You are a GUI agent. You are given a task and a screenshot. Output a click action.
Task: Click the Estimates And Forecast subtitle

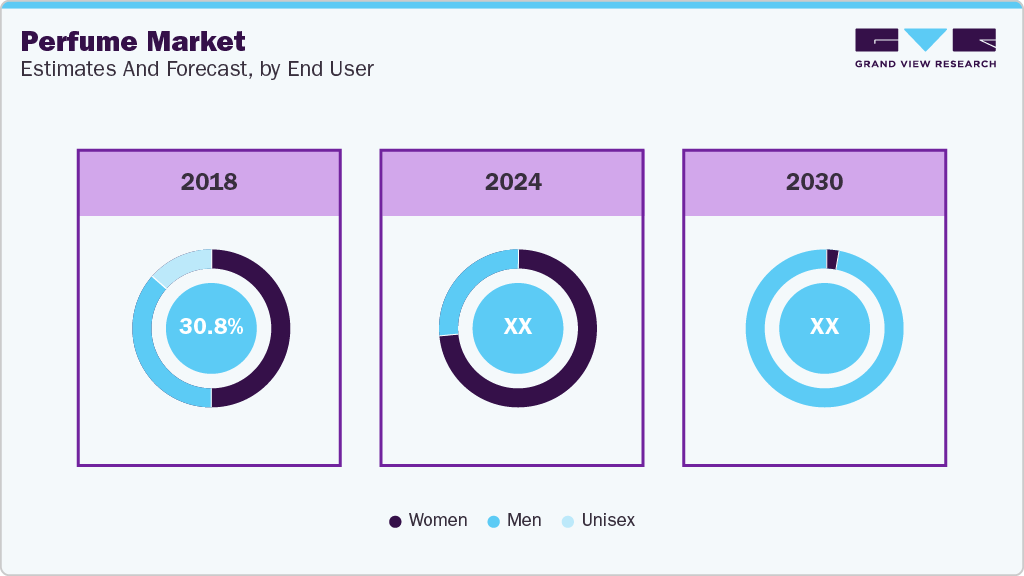coord(197,69)
